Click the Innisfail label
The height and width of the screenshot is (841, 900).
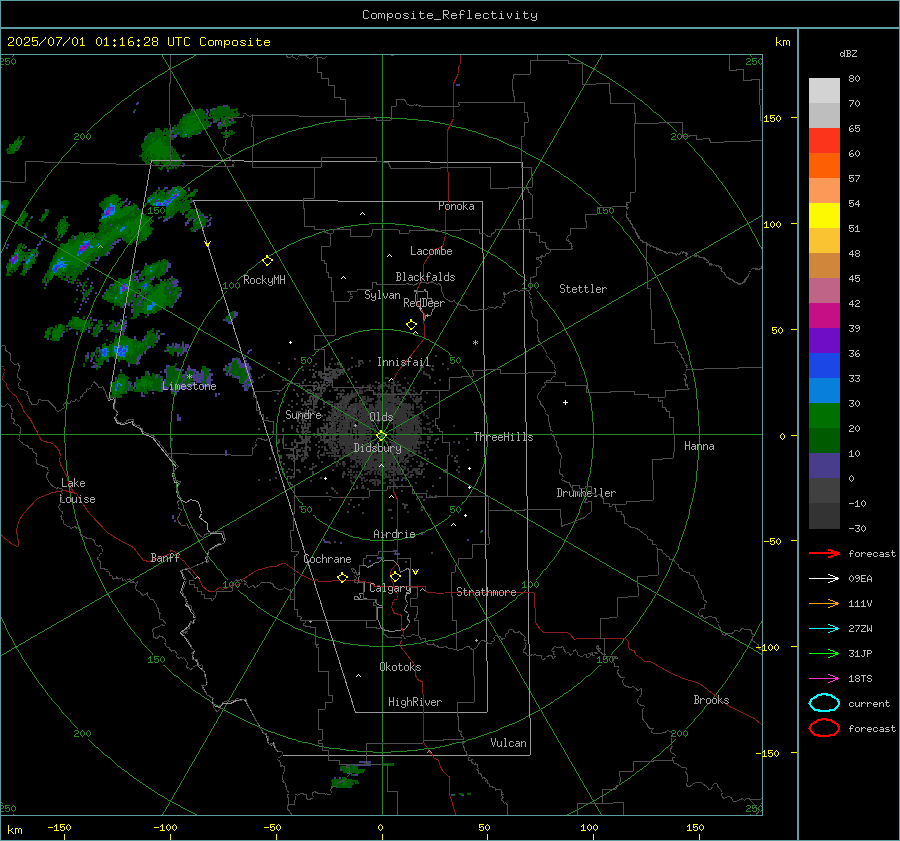404,362
